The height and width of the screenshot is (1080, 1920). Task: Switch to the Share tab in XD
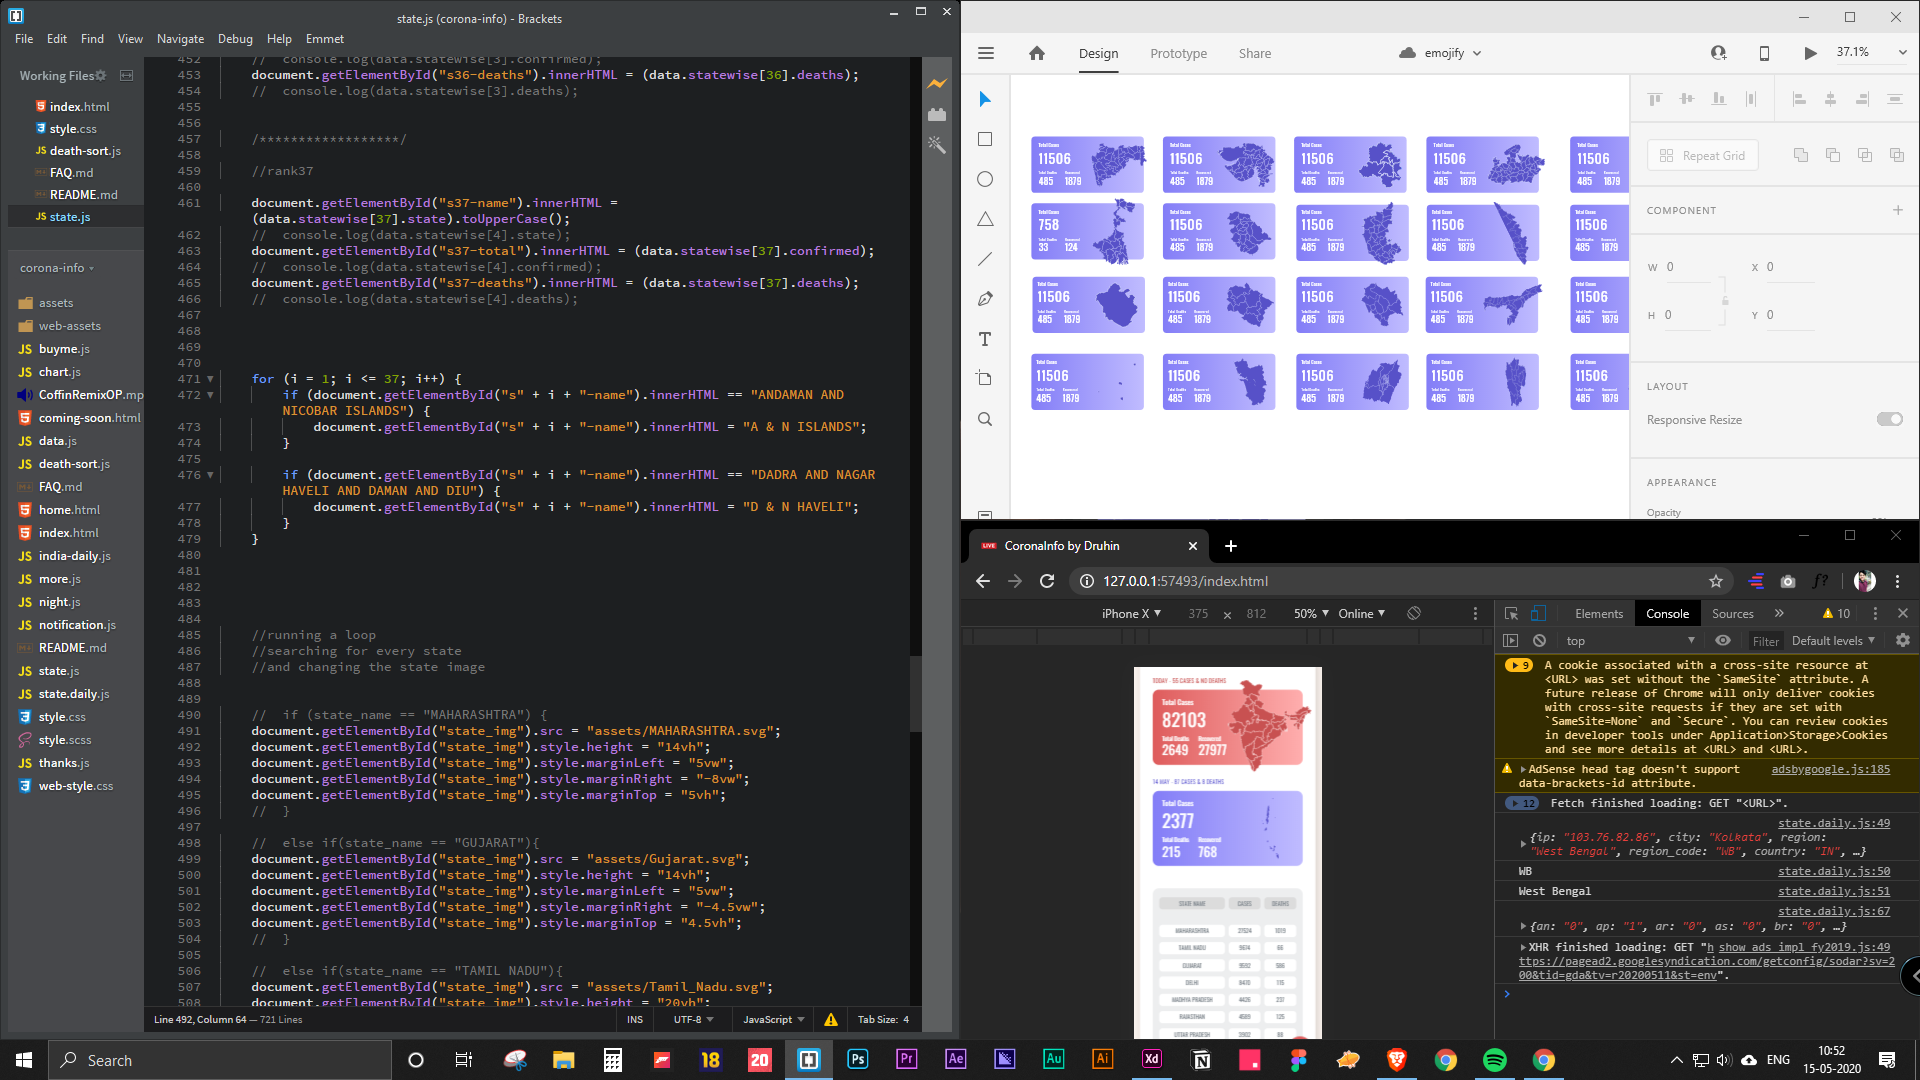[1255, 54]
